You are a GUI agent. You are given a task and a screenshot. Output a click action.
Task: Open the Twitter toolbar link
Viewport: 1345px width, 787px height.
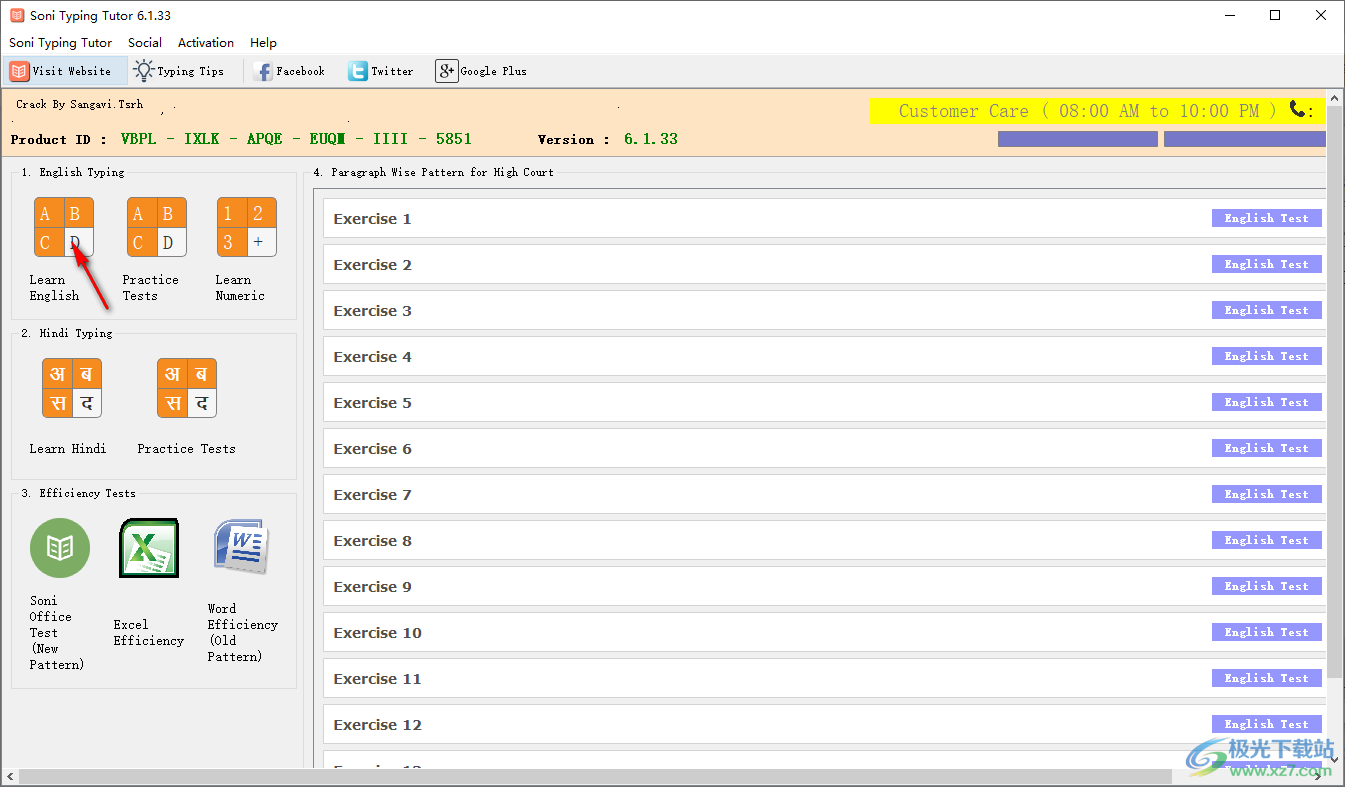click(381, 71)
